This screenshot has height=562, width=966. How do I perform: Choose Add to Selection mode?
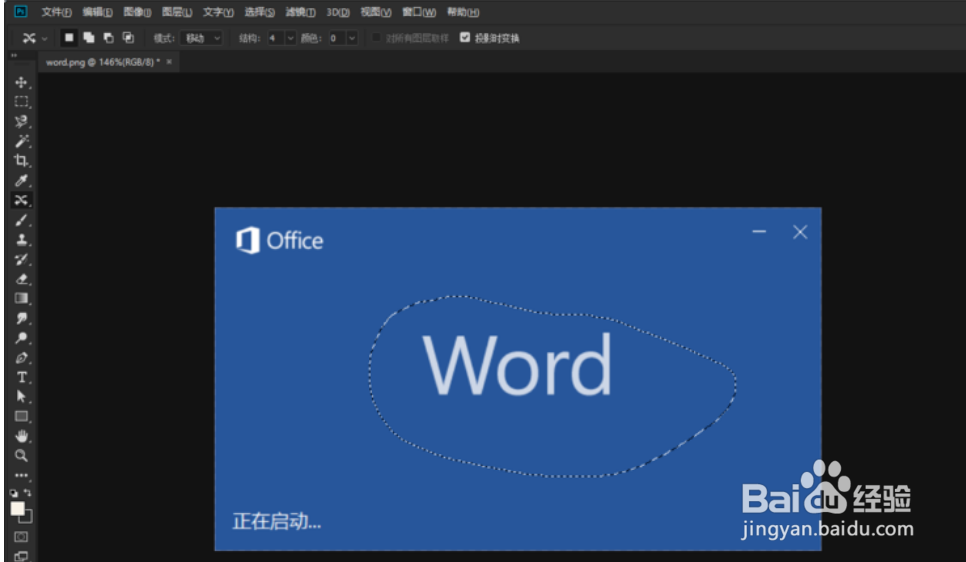pos(89,38)
